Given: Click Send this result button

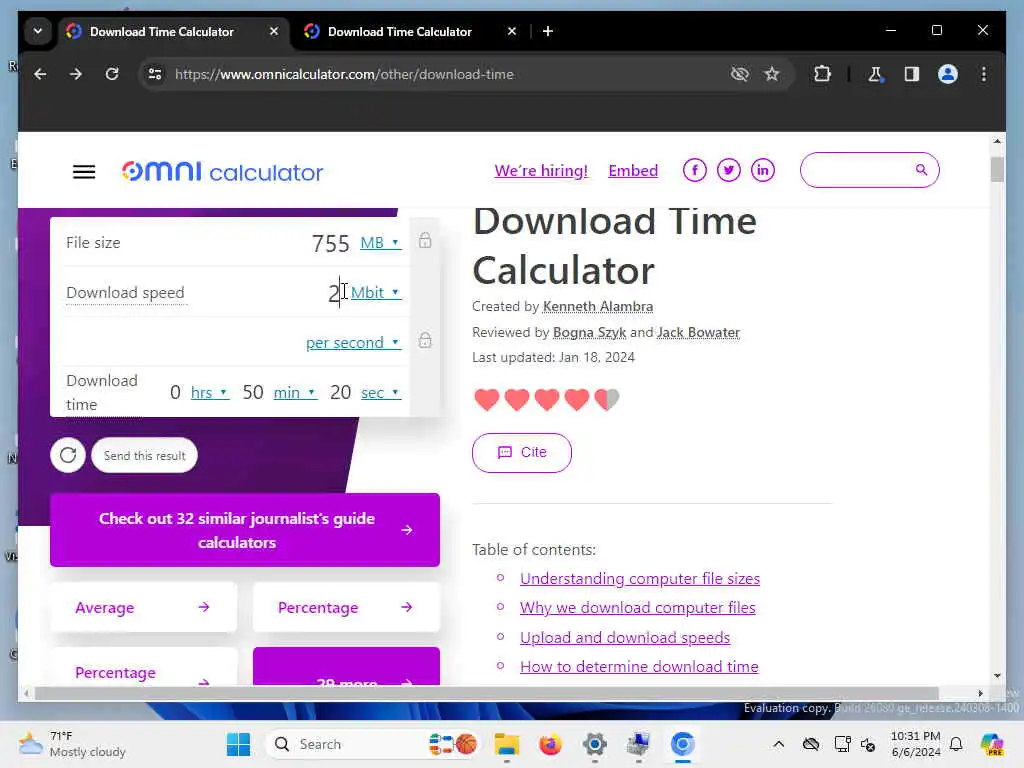Looking at the screenshot, I should (144, 455).
